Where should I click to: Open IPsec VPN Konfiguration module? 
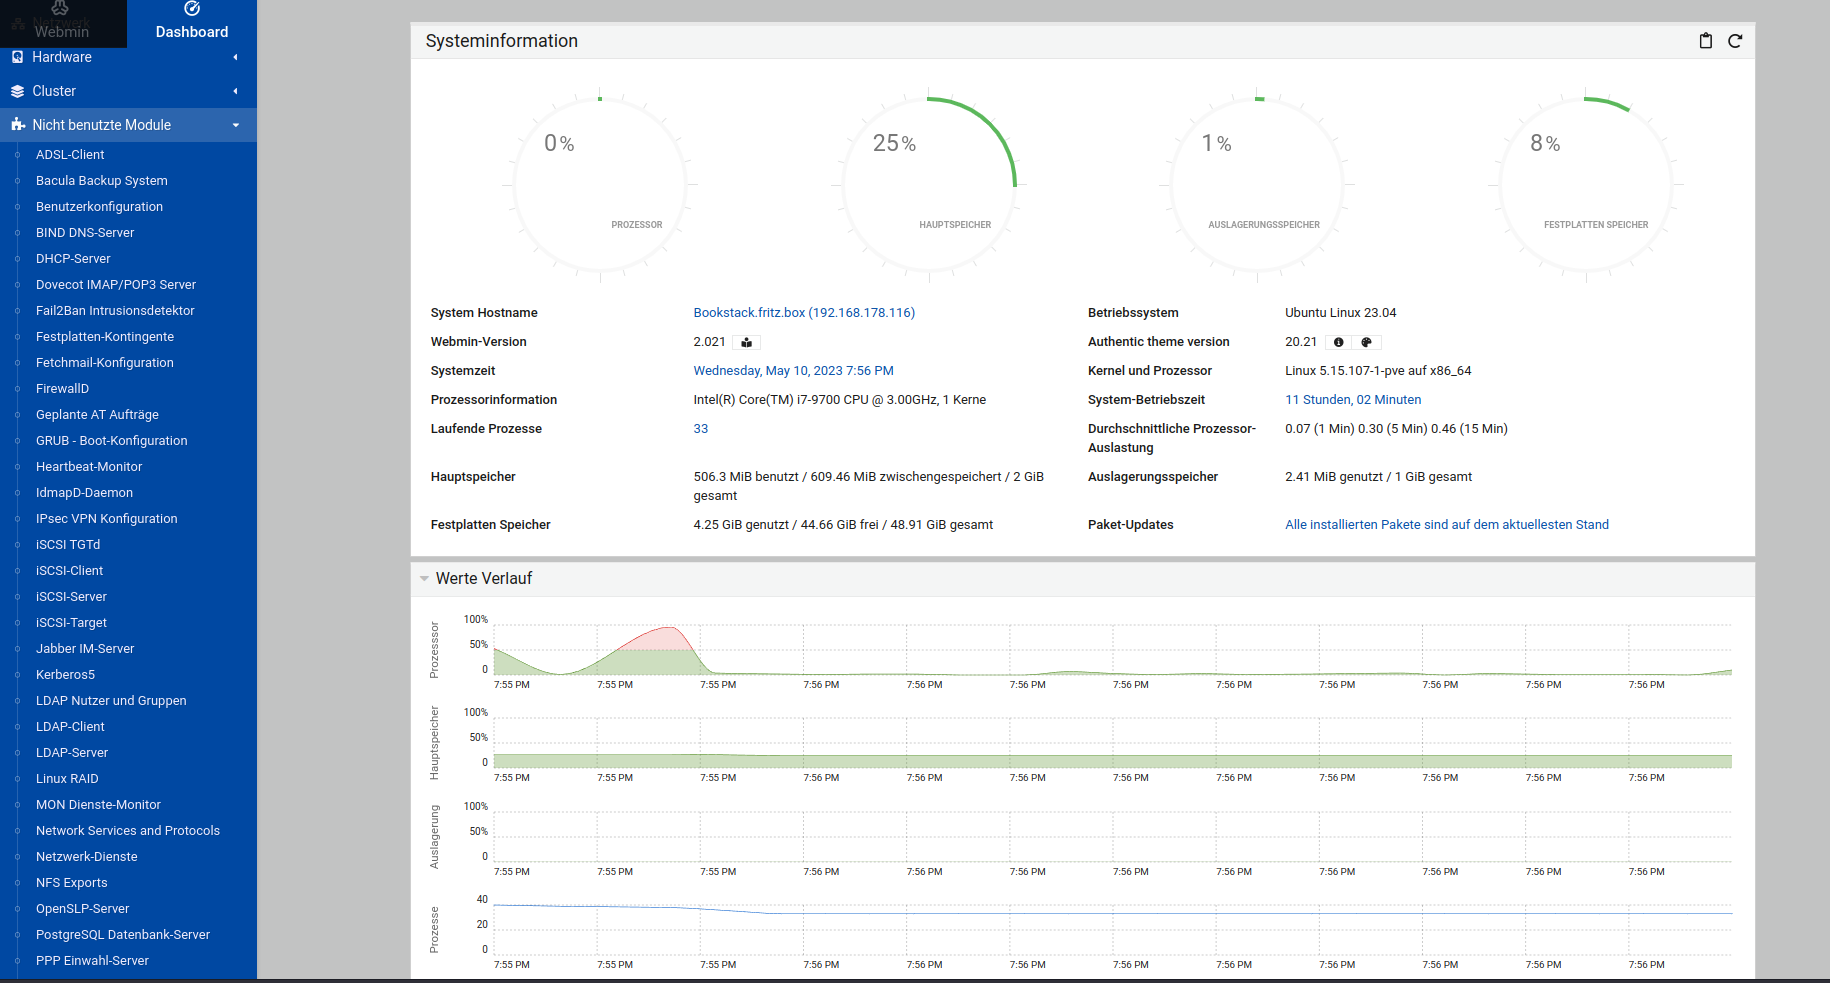click(107, 519)
